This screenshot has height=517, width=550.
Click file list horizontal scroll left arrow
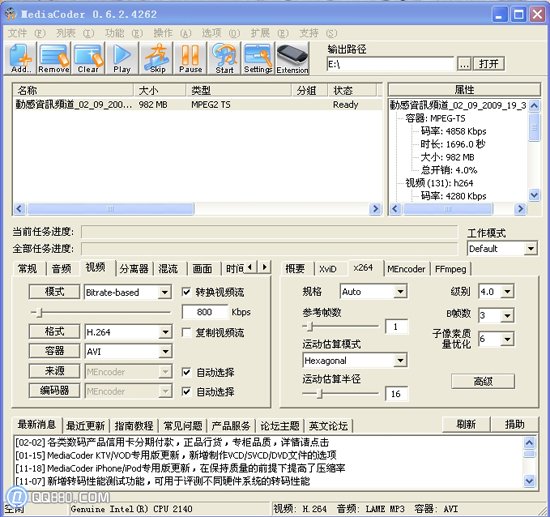(x=19, y=209)
